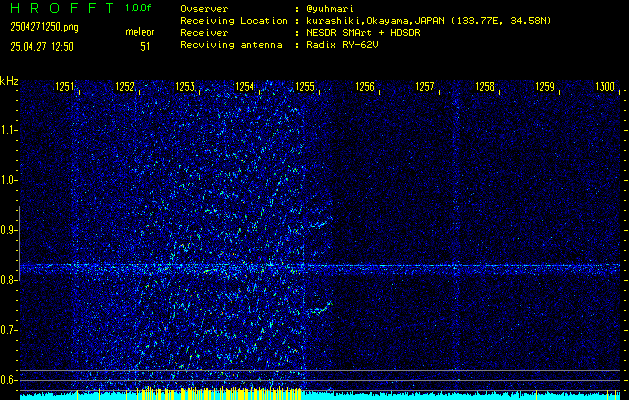Viewport: 629px width, 400px height.
Task: Click the kHz axis unit label
Action: tap(9, 81)
